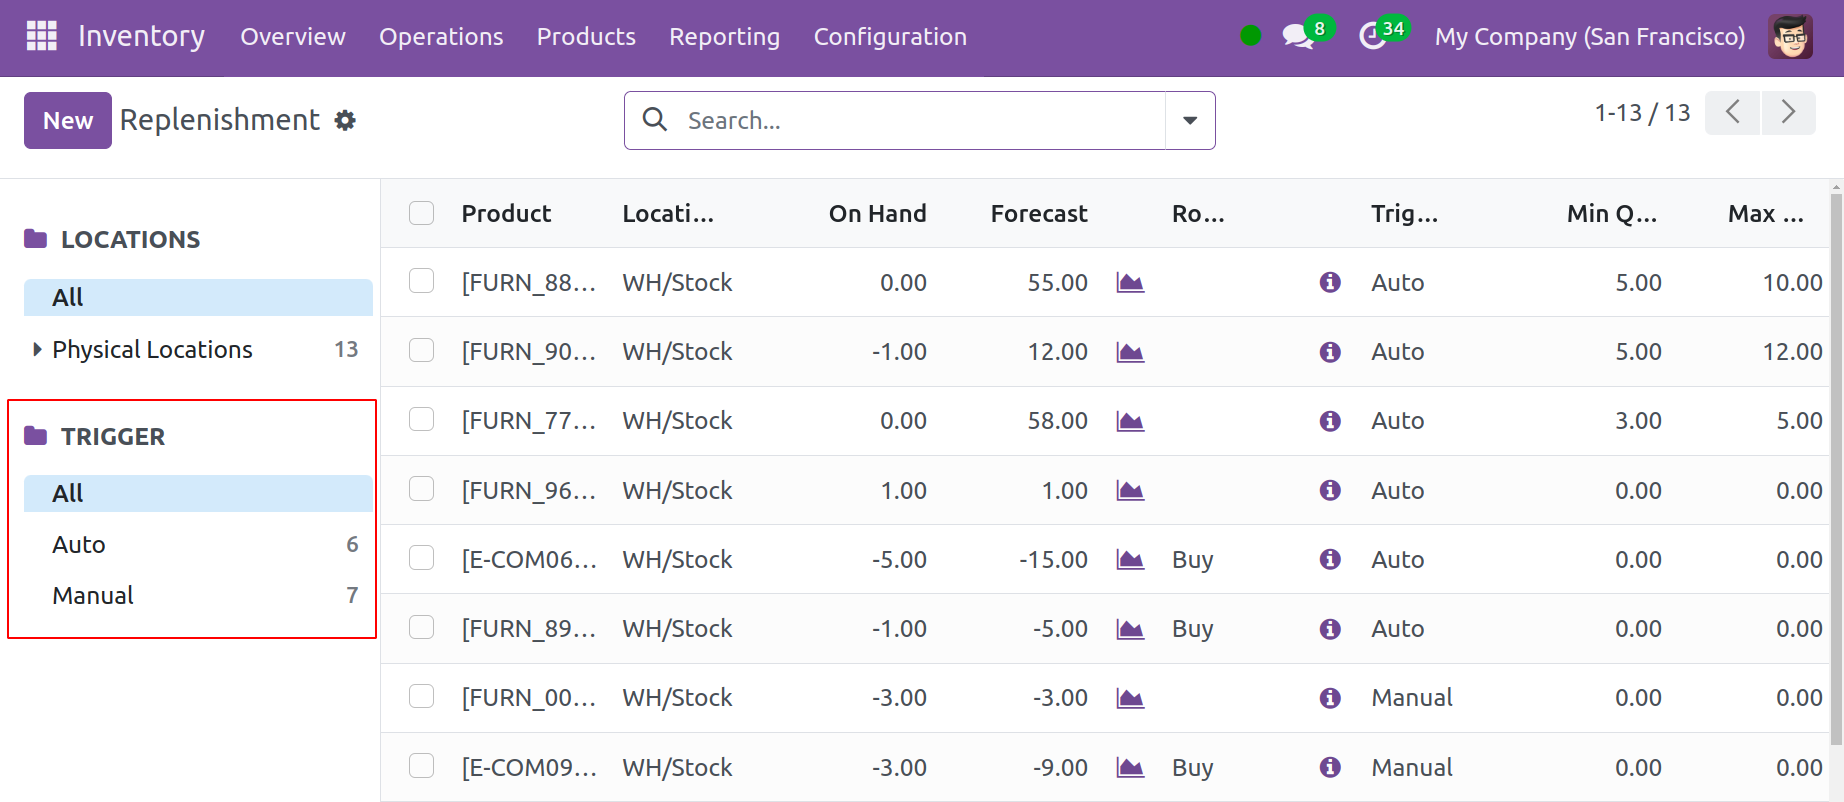Select the FURN_96 row checkbox
Viewport: 1844px width, 802px height.
pyautogui.click(x=422, y=489)
